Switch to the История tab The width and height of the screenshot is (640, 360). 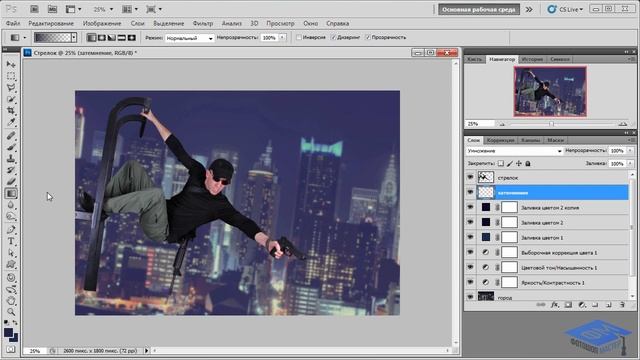click(x=532, y=59)
